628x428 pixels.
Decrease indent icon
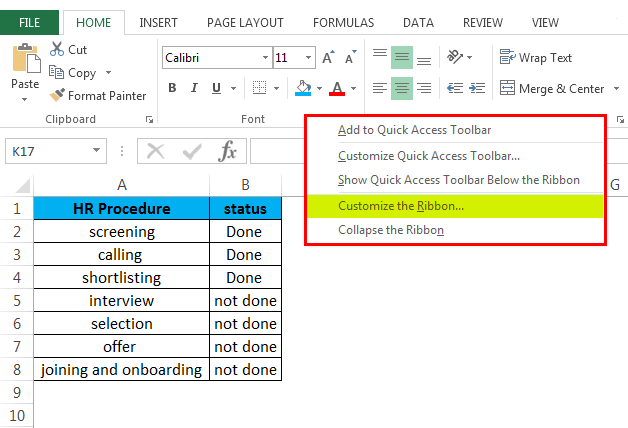tap(455, 88)
